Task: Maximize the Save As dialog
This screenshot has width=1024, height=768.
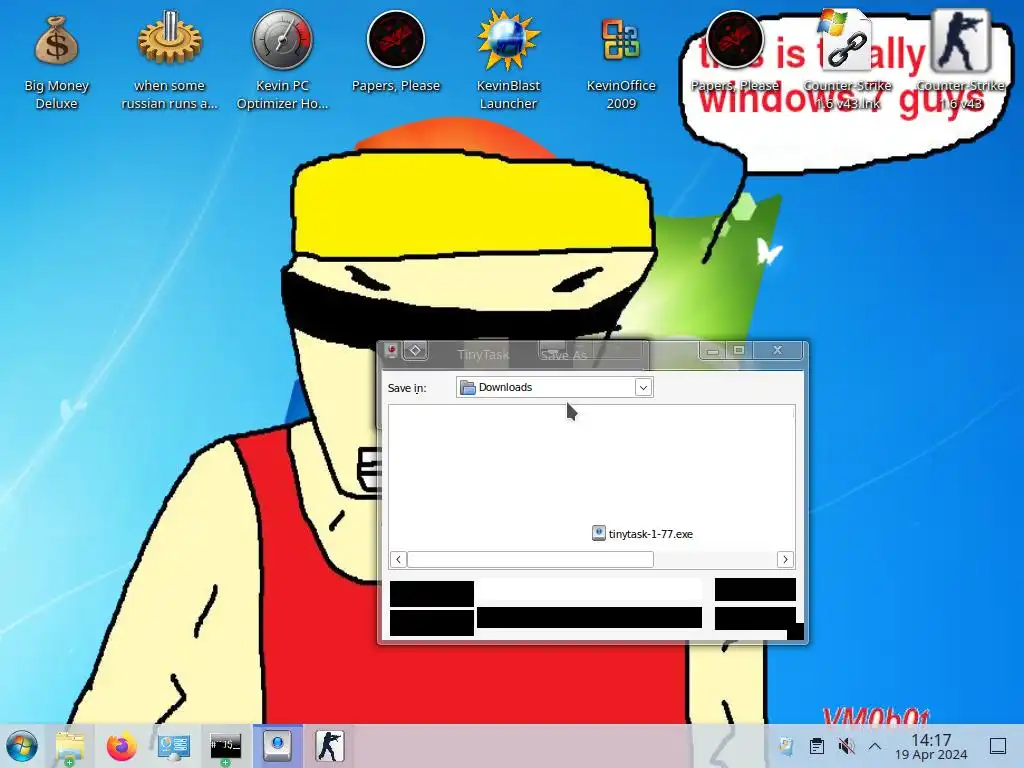Action: coord(739,351)
